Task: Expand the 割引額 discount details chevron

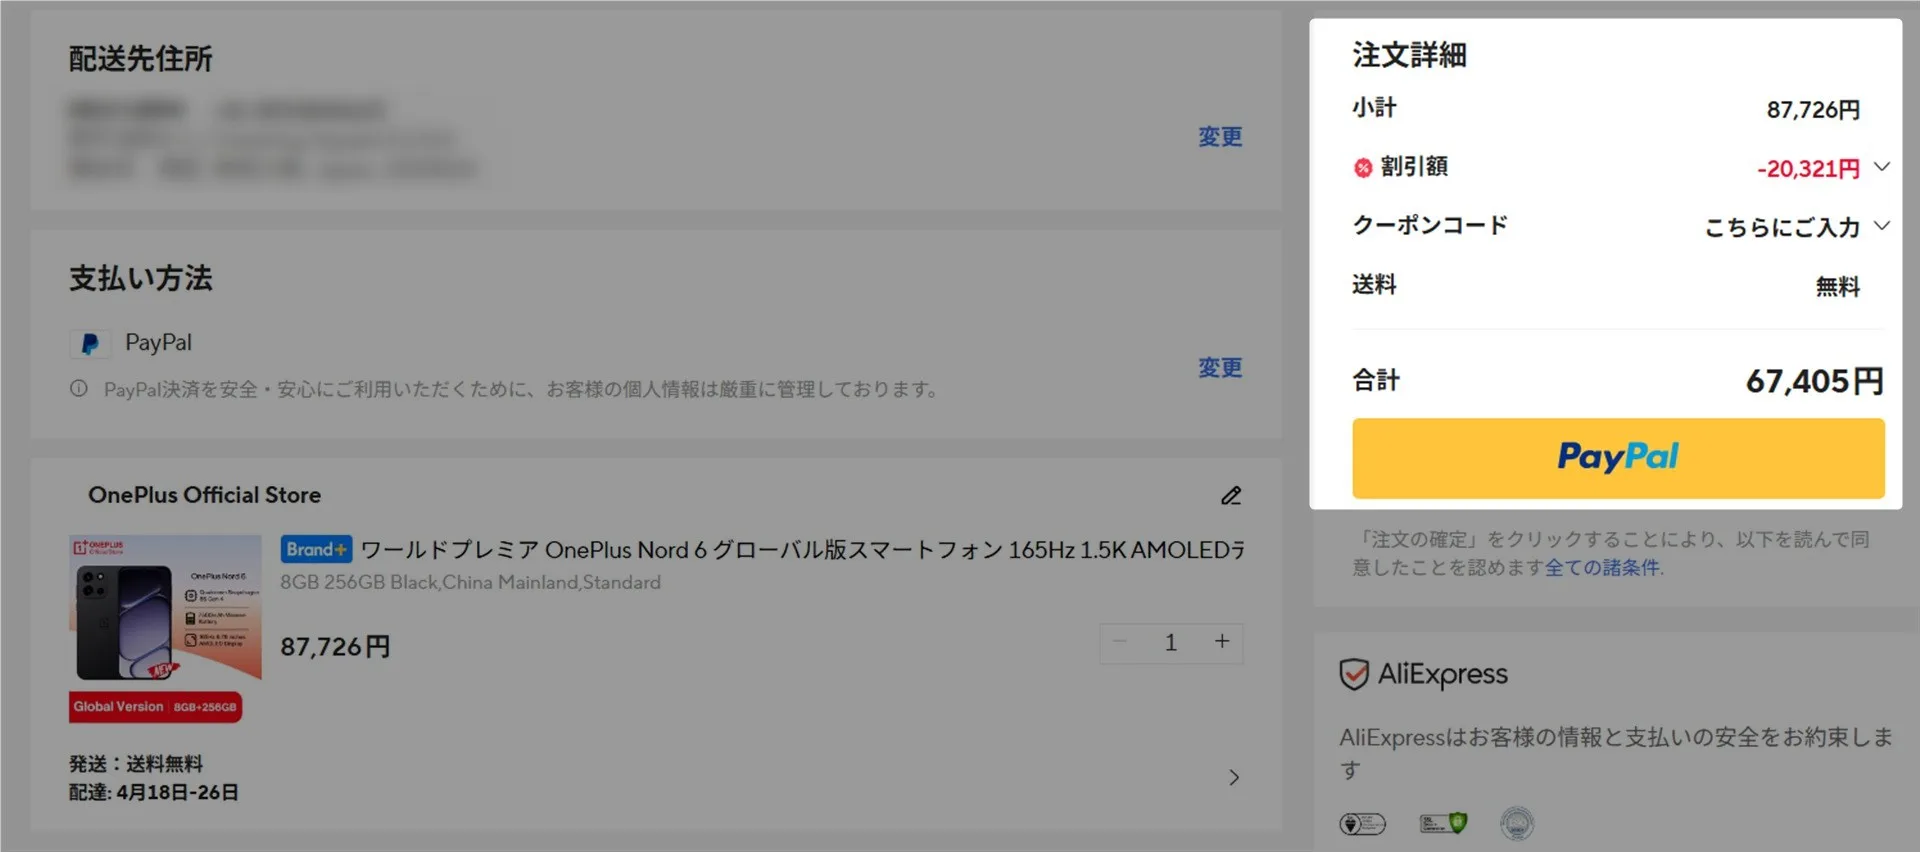Action: pyautogui.click(x=1882, y=167)
